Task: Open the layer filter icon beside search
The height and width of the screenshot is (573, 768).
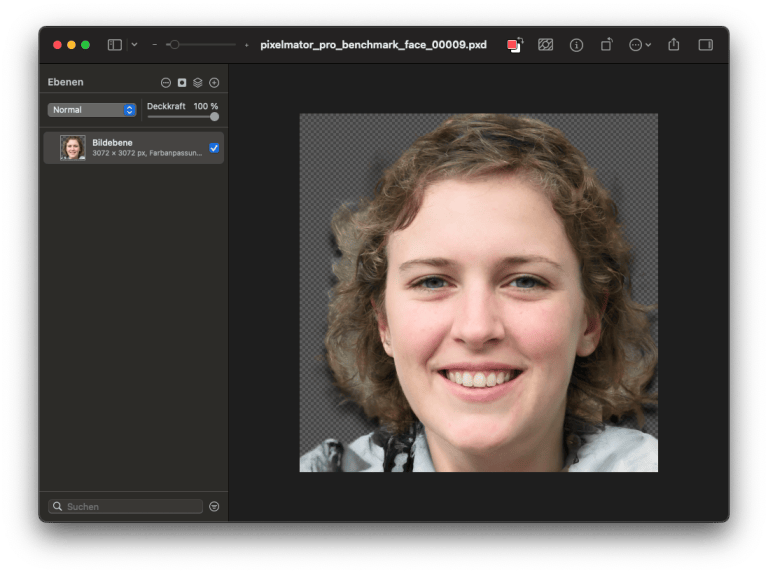Action: [214, 506]
